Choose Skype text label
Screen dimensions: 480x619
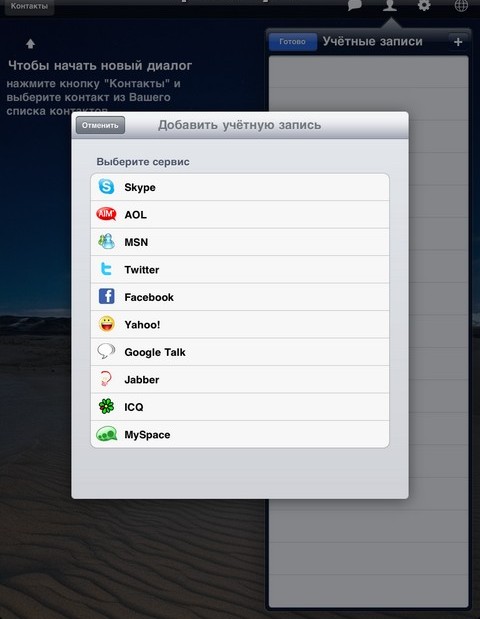(140, 188)
